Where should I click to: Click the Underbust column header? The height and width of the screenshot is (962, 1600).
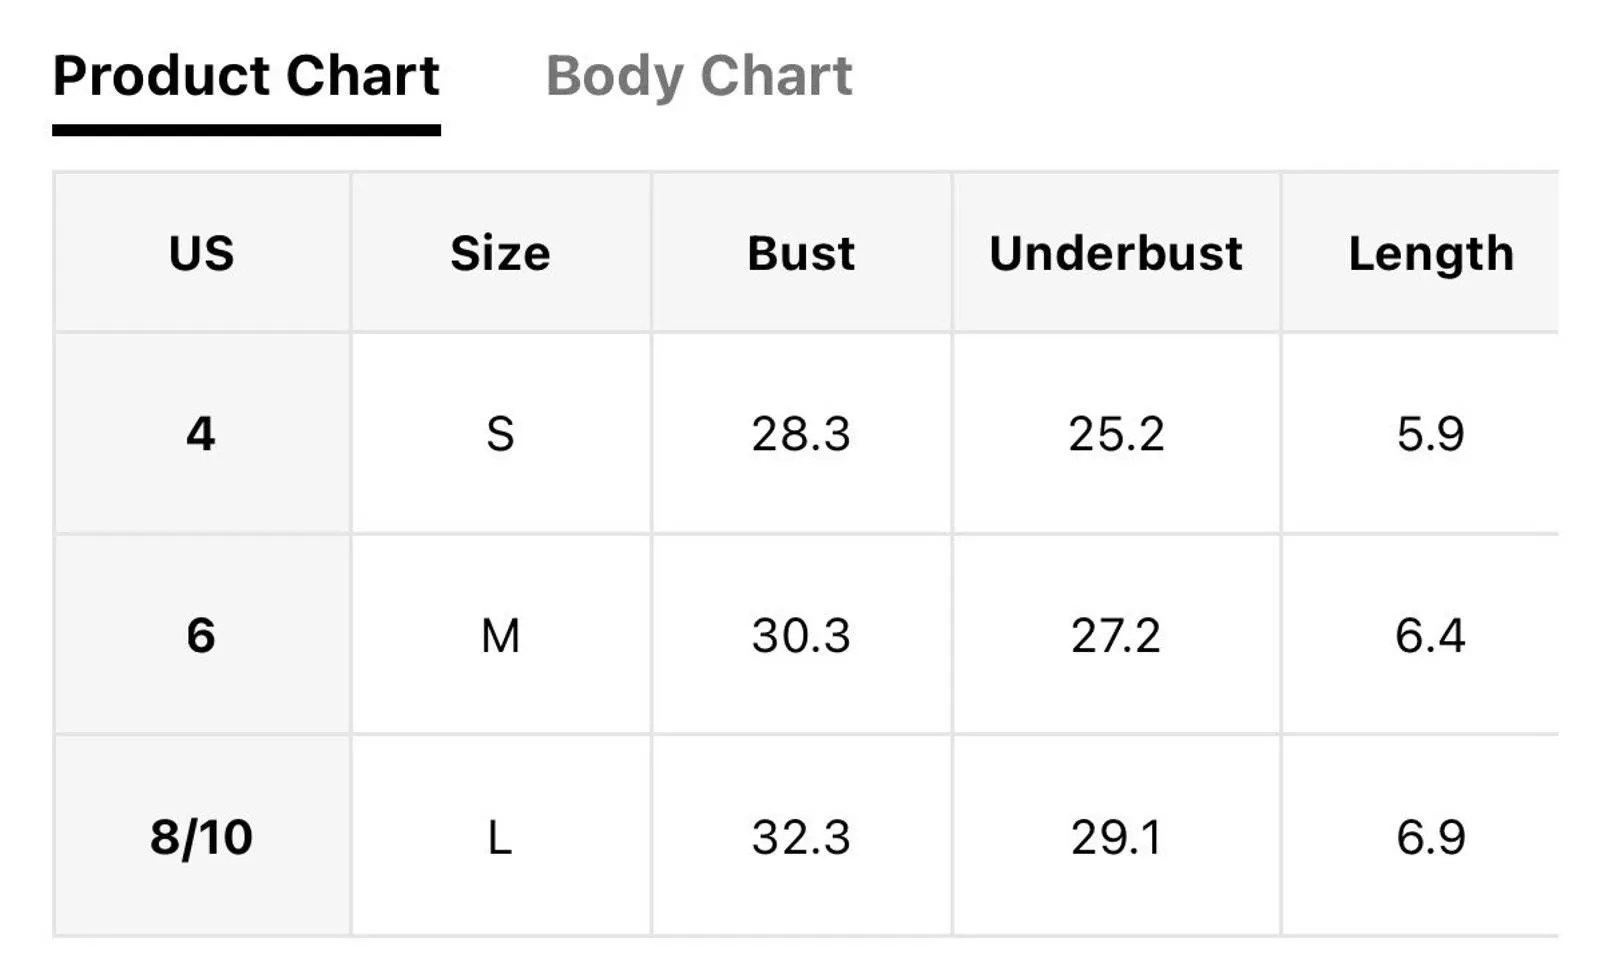pos(1116,253)
